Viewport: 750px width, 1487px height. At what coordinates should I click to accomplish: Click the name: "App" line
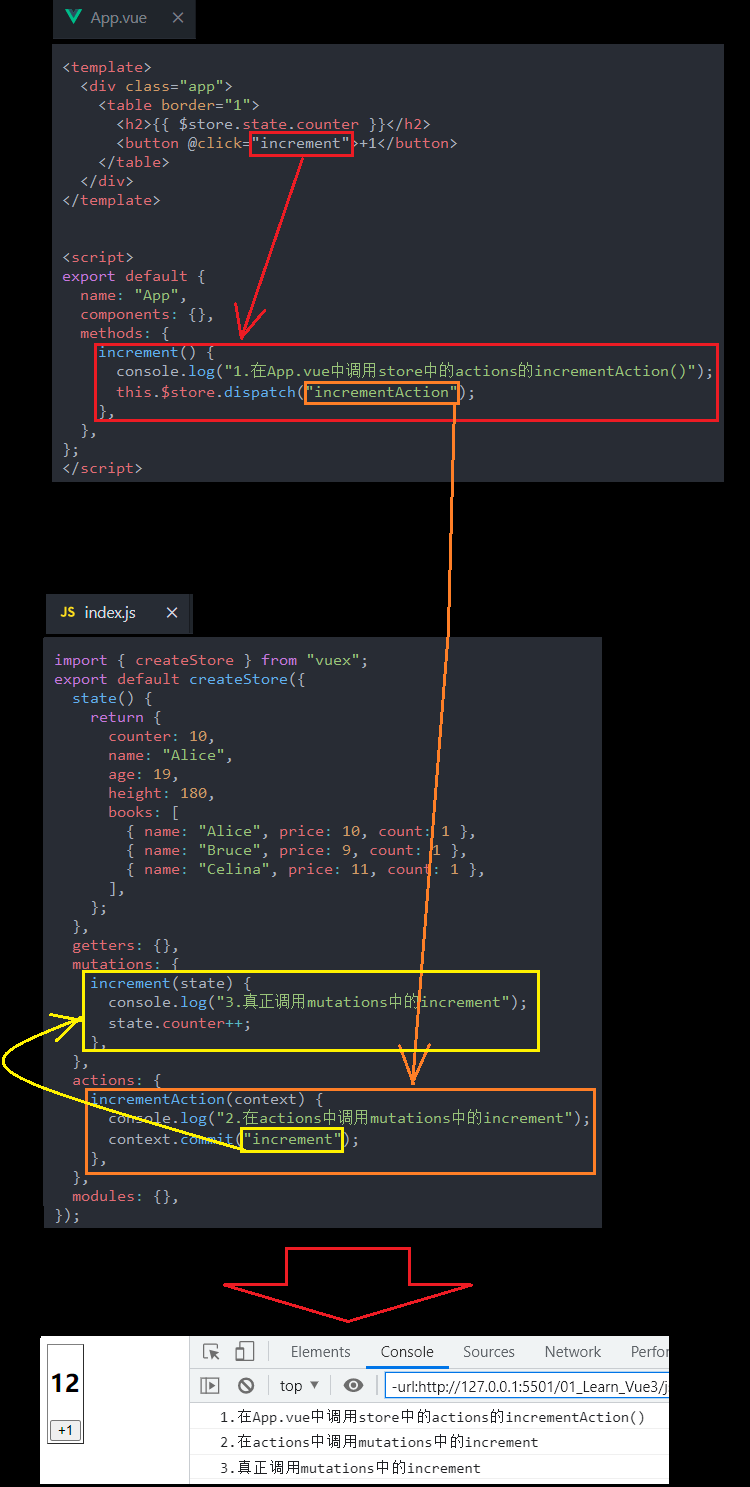(x=134, y=295)
